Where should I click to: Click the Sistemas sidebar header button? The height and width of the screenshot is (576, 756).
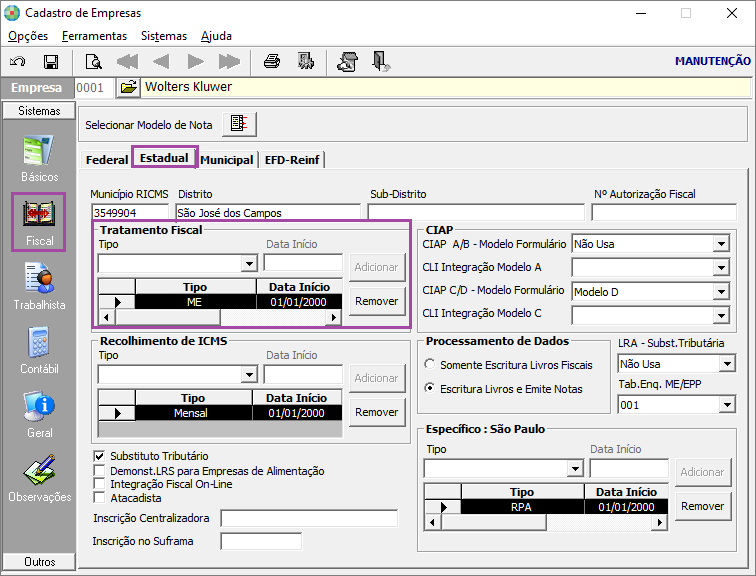click(x=39, y=111)
